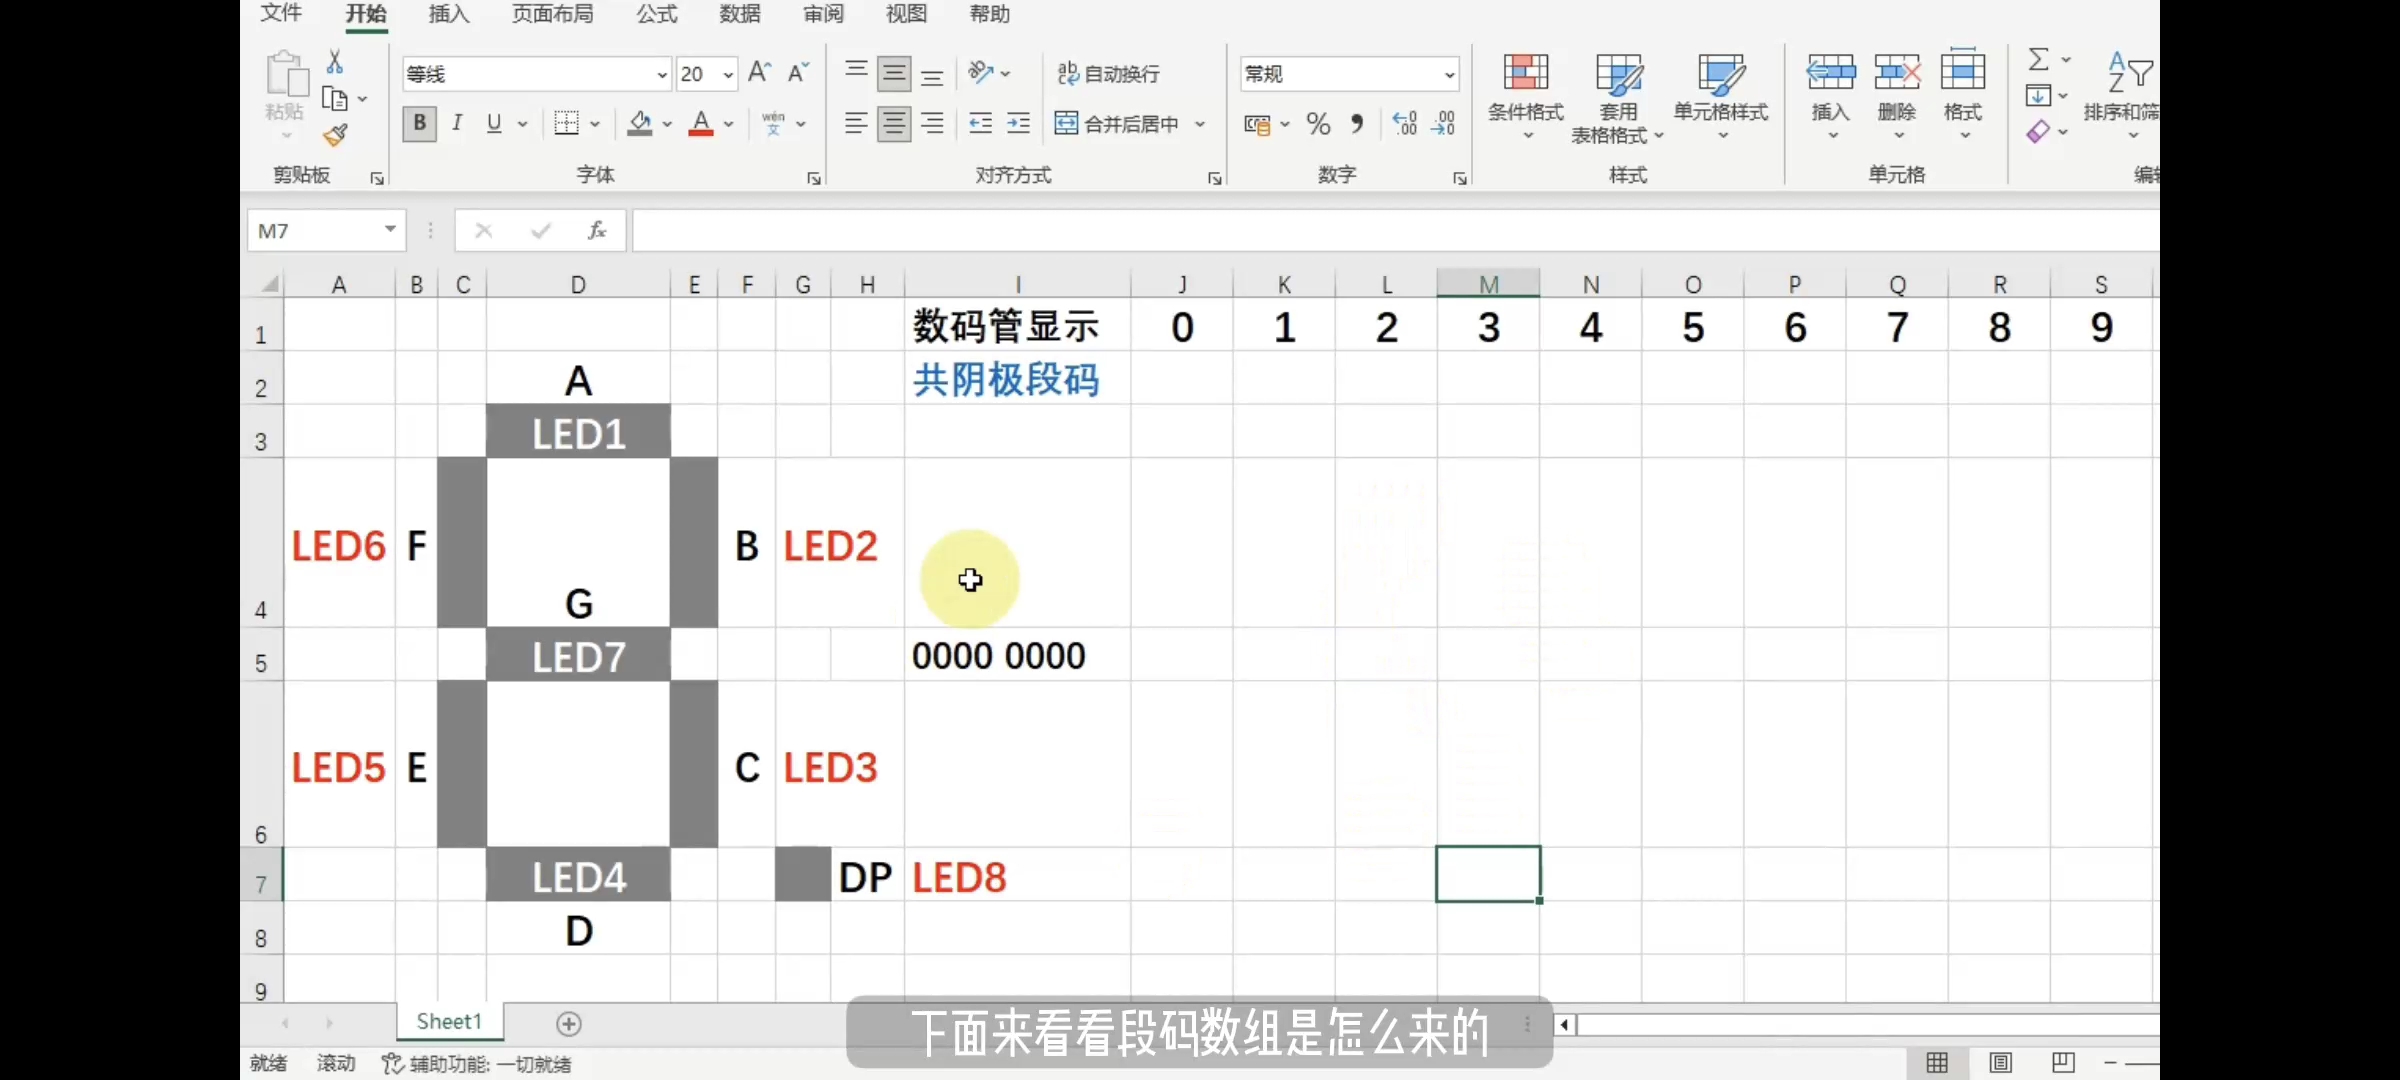Open merge and center dropdown arrow
The image size is (2400, 1080).
click(x=1200, y=124)
